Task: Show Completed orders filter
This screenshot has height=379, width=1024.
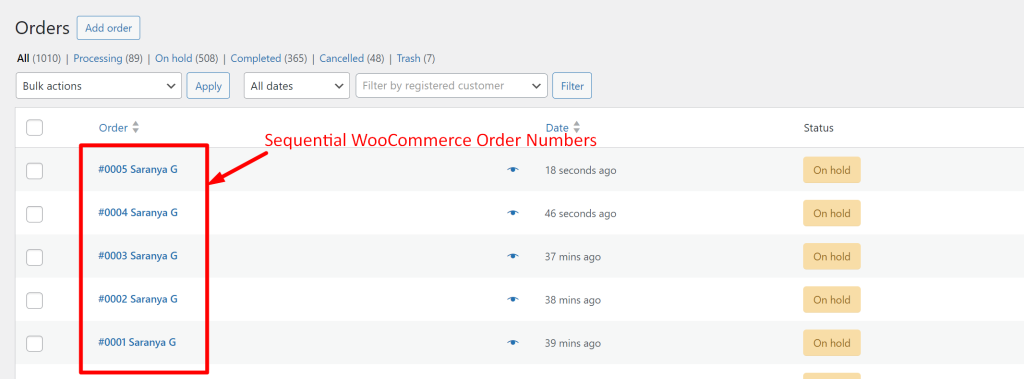Action: pyautogui.click(x=255, y=58)
